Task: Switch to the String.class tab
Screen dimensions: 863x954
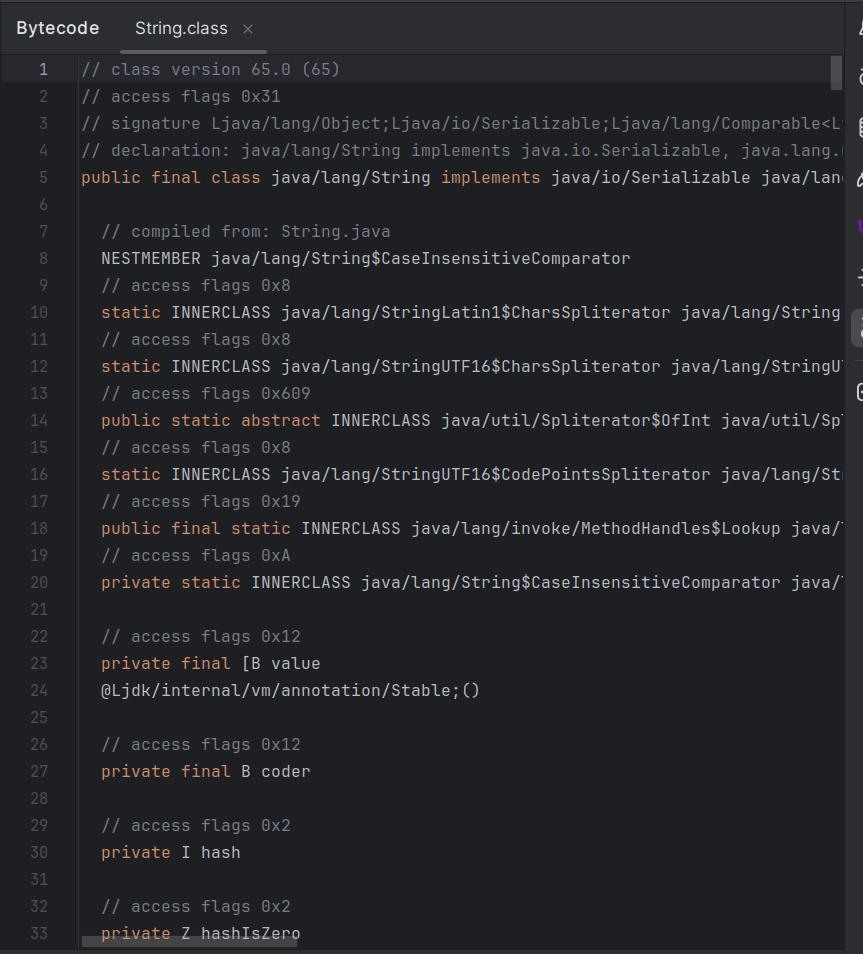Action: [181, 28]
